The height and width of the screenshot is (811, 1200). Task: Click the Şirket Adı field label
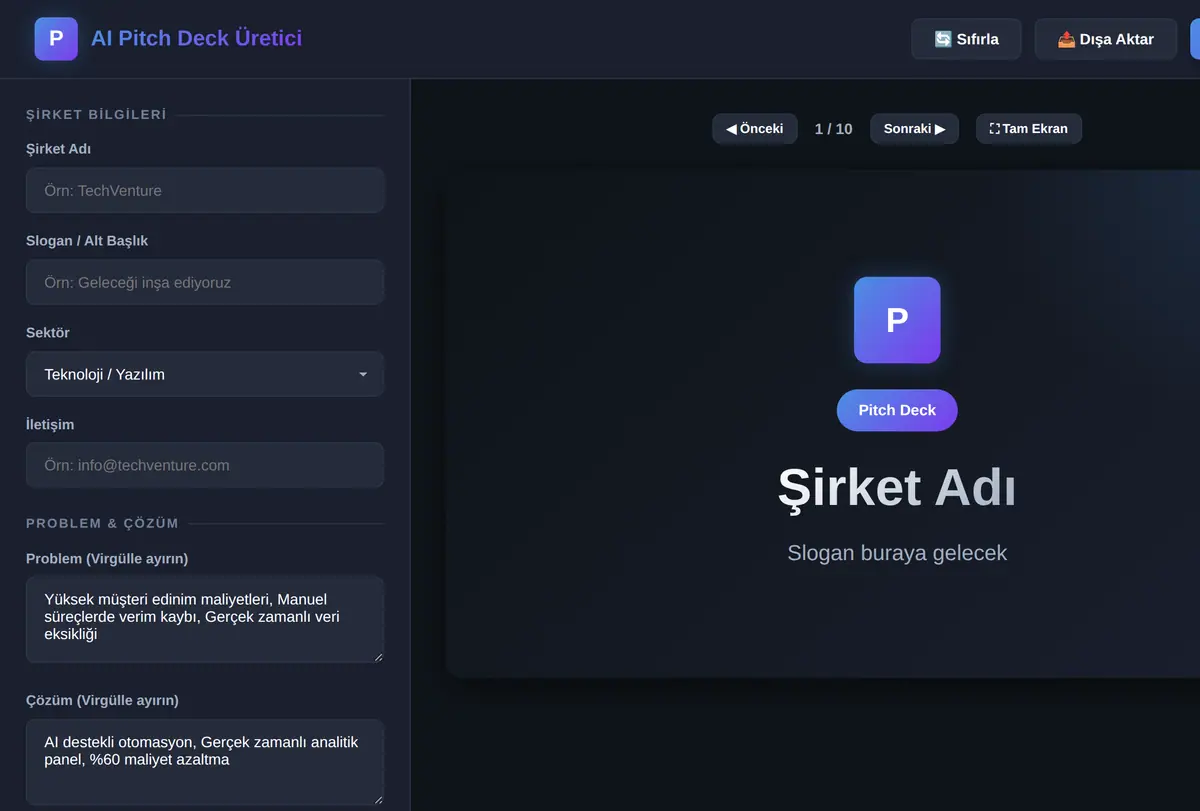(59, 149)
